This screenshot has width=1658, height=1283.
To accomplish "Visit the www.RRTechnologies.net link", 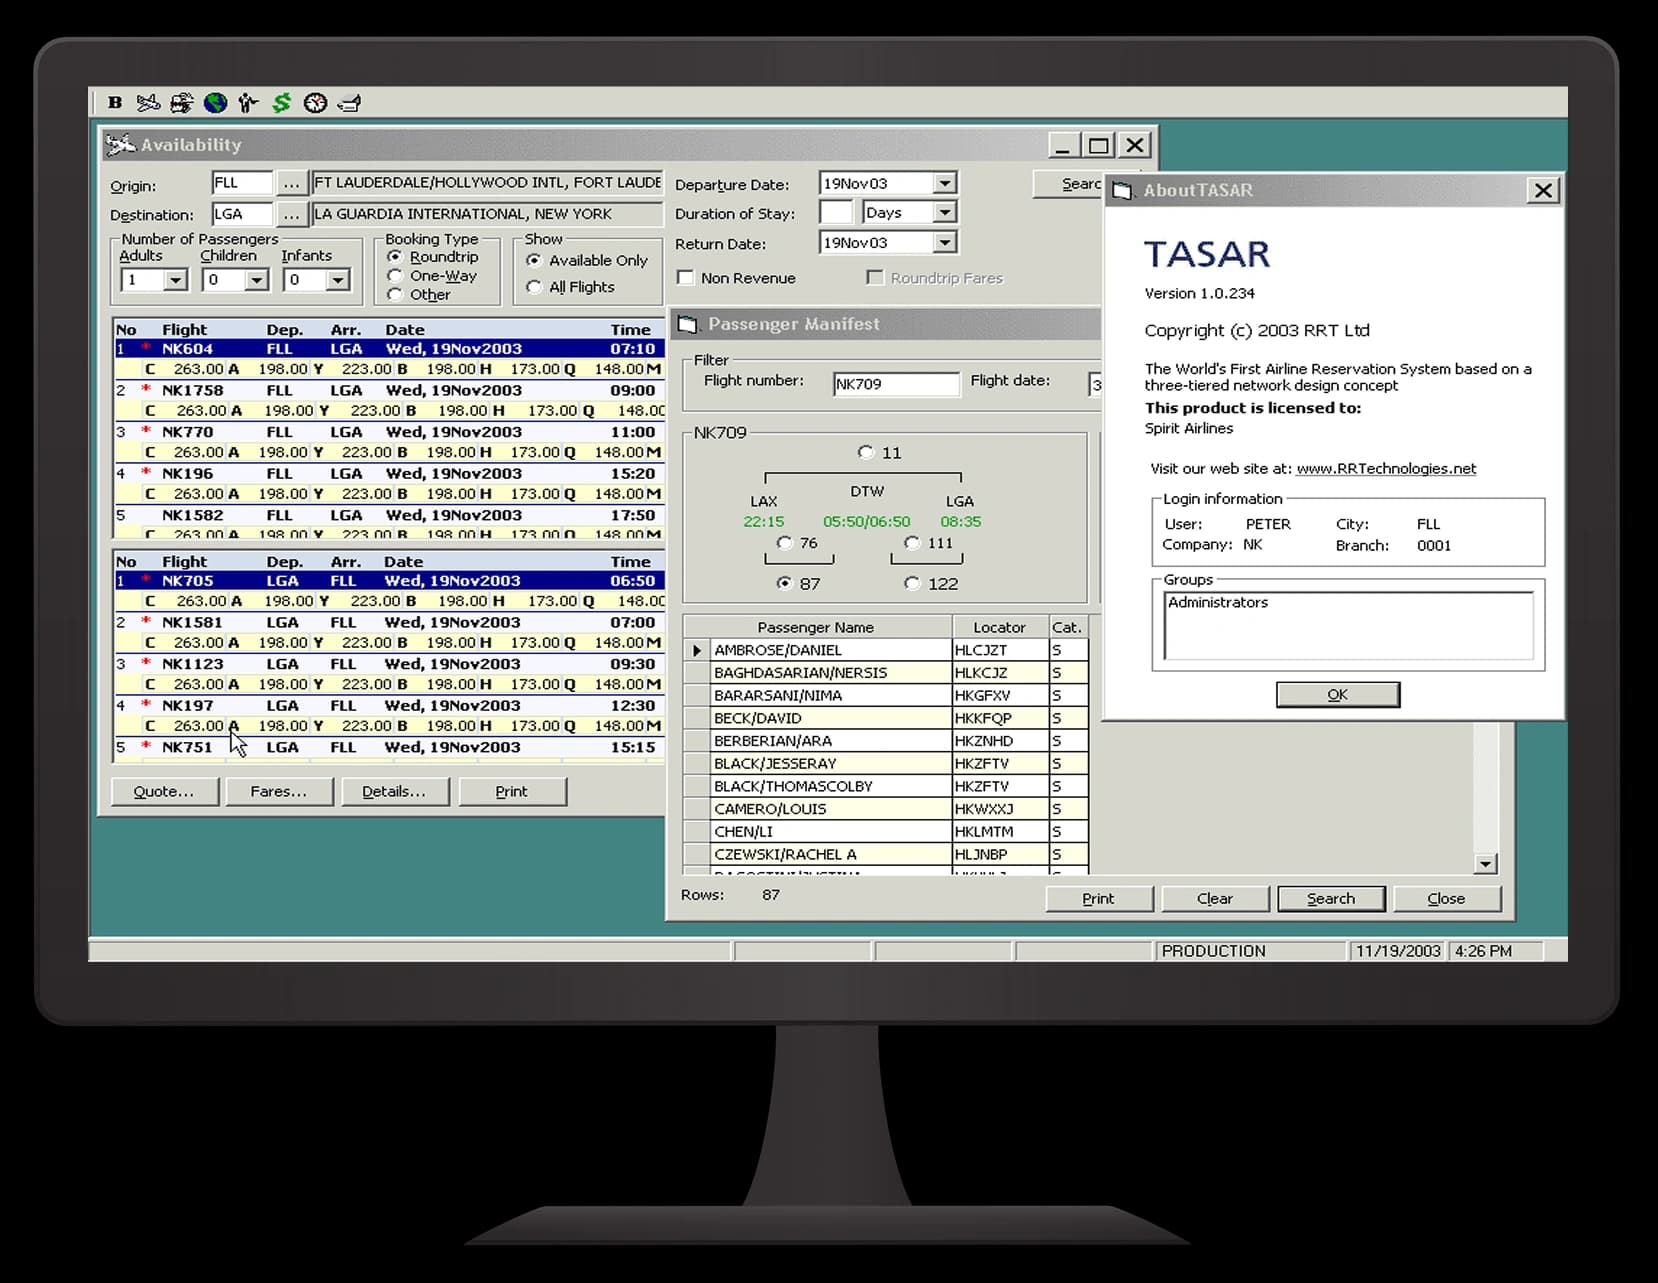I will [1385, 469].
